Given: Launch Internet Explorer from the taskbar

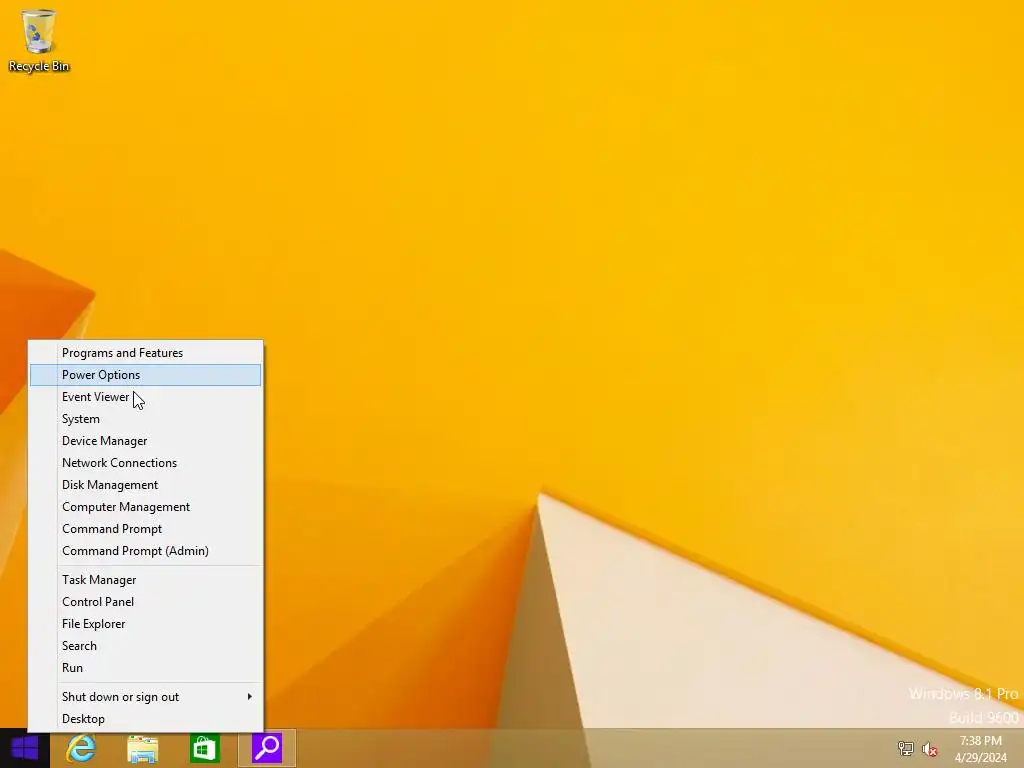Looking at the screenshot, I should (81, 748).
